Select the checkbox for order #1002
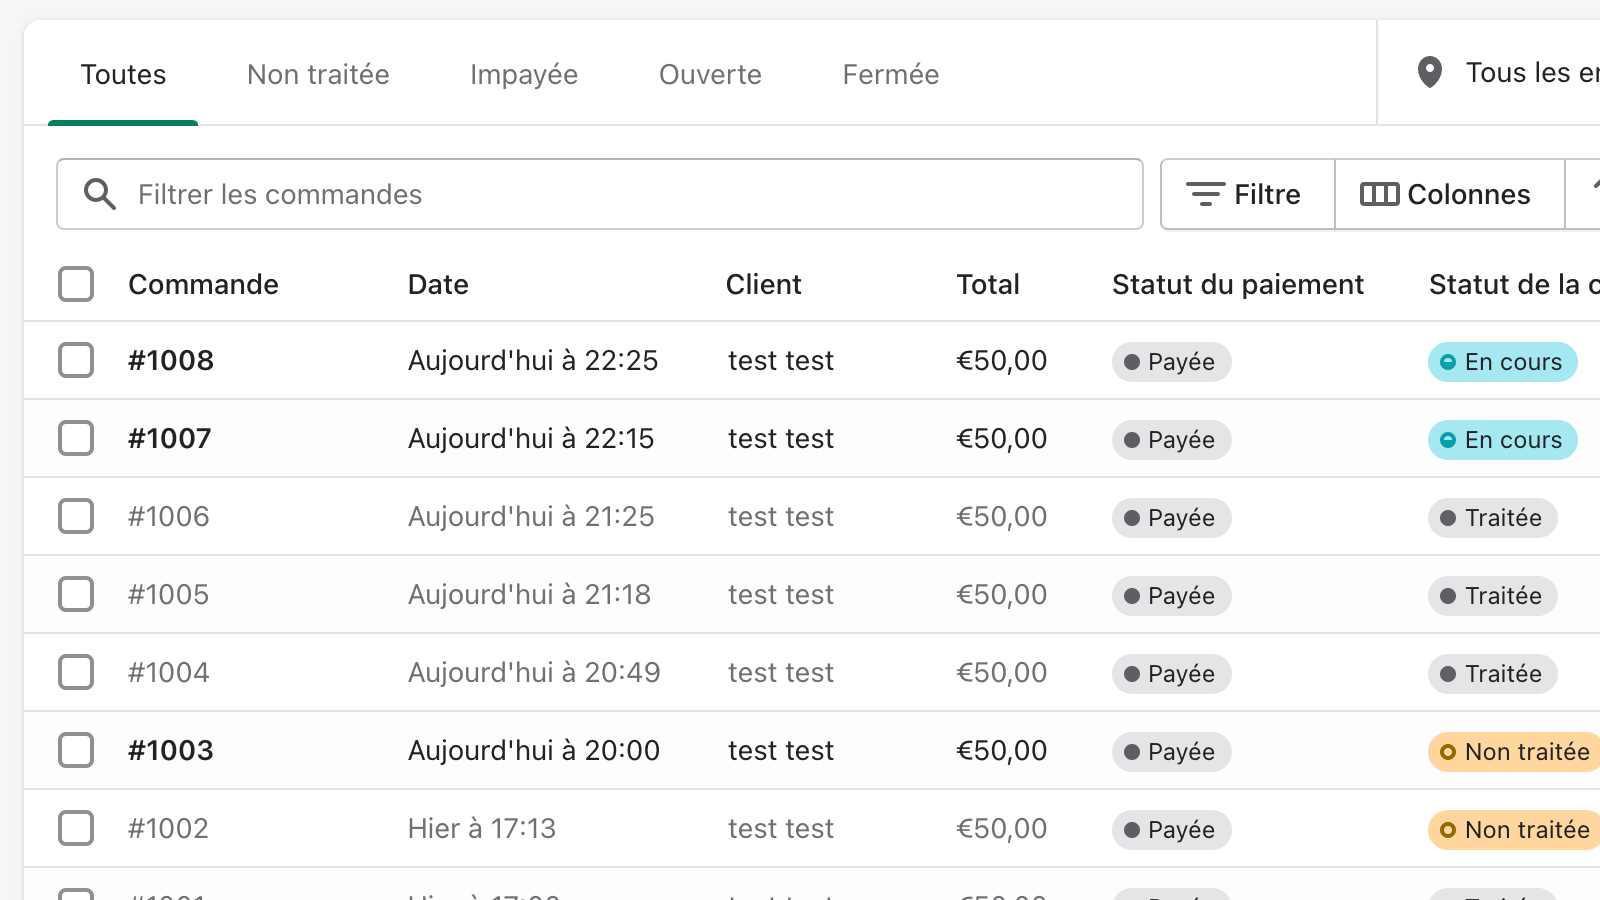1600x900 pixels. [76, 828]
